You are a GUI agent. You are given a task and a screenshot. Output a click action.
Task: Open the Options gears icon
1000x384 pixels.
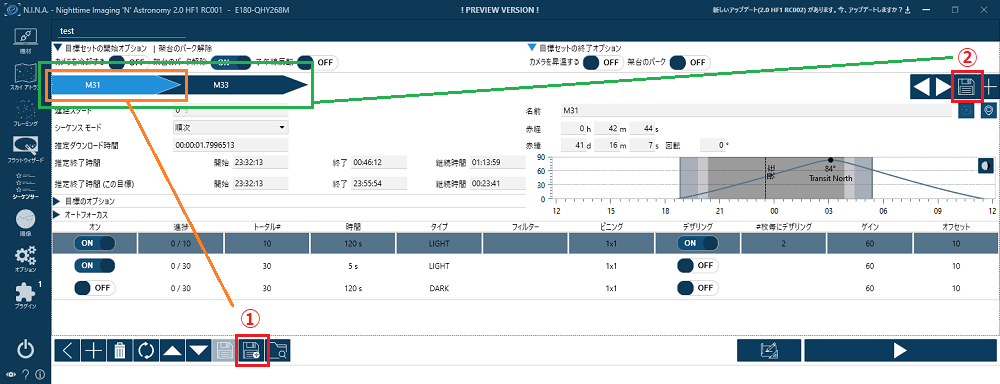point(25,259)
